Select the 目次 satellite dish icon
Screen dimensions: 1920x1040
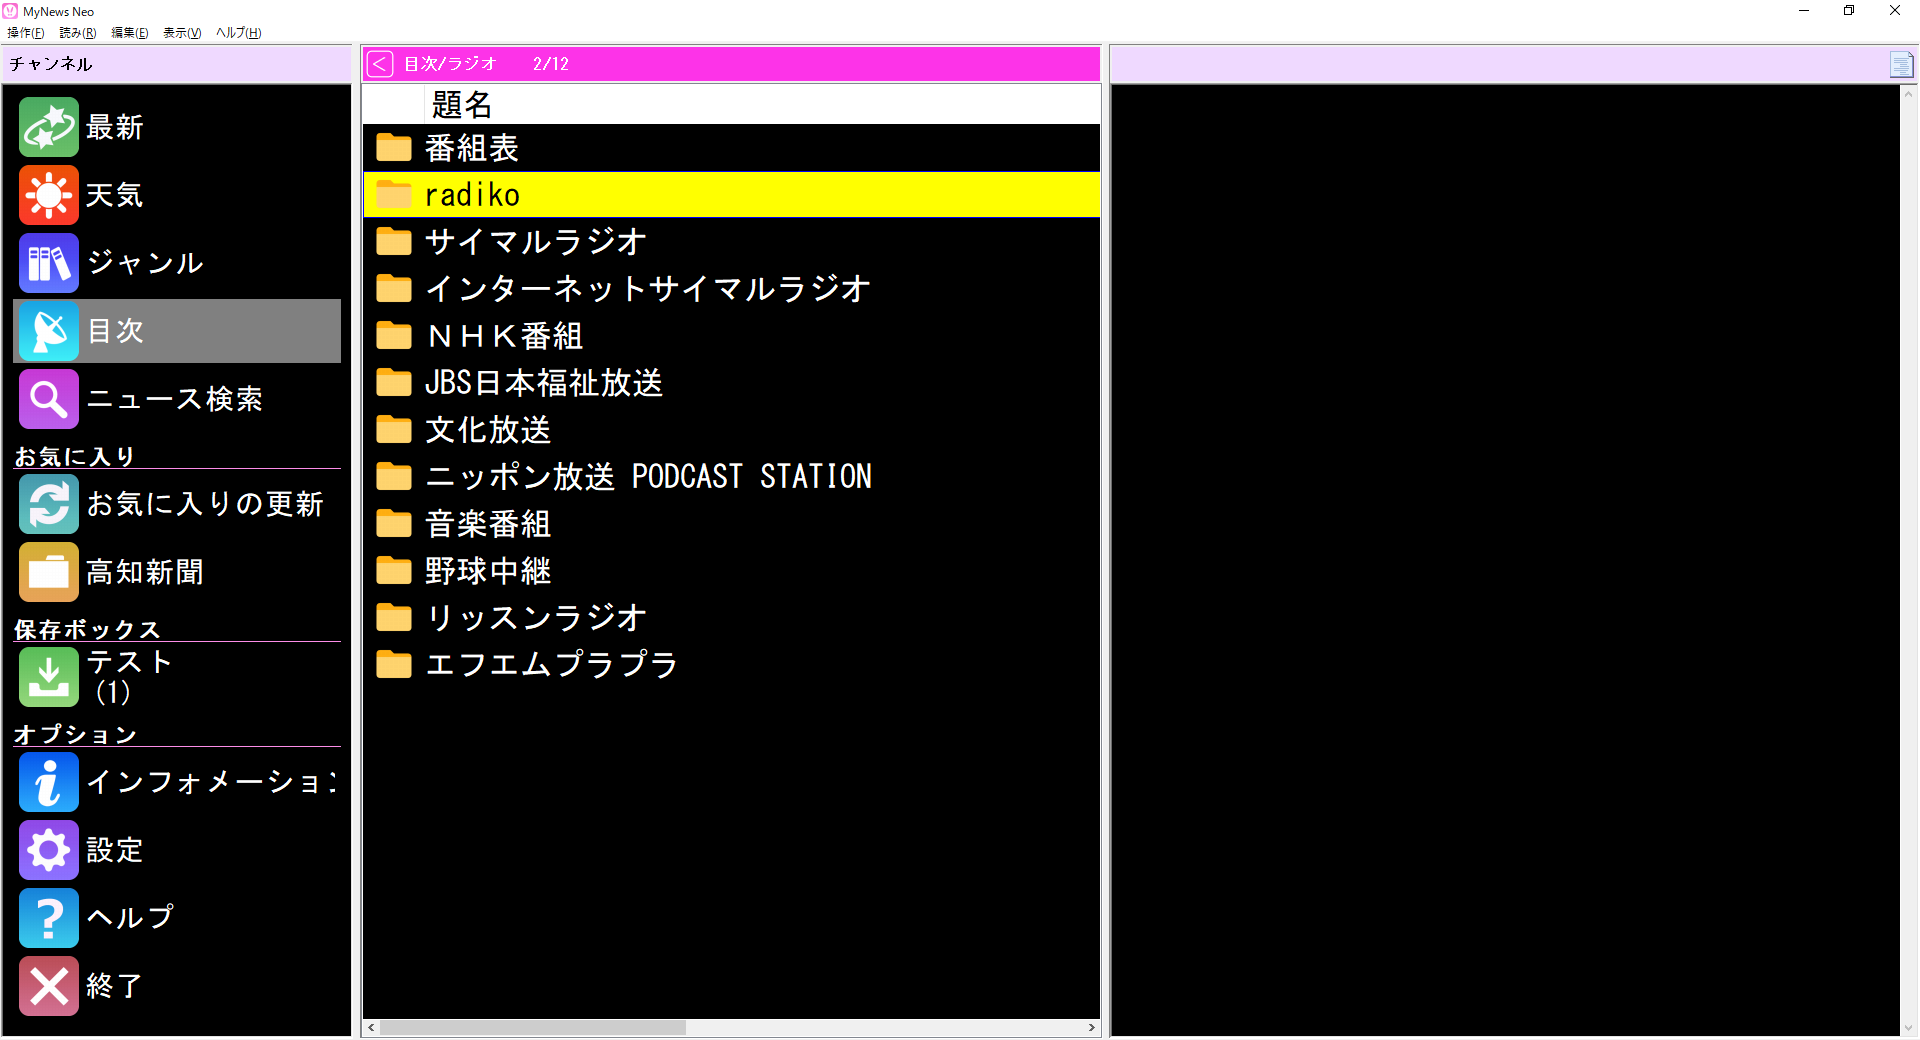point(48,331)
